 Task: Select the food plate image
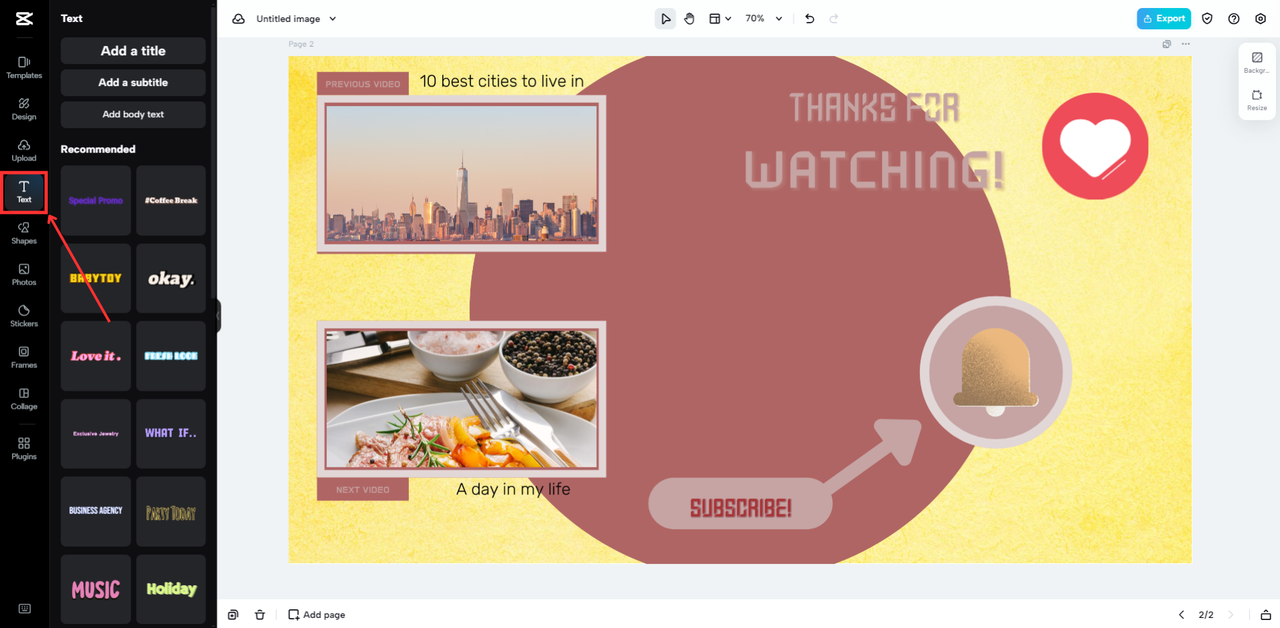(461, 399)
